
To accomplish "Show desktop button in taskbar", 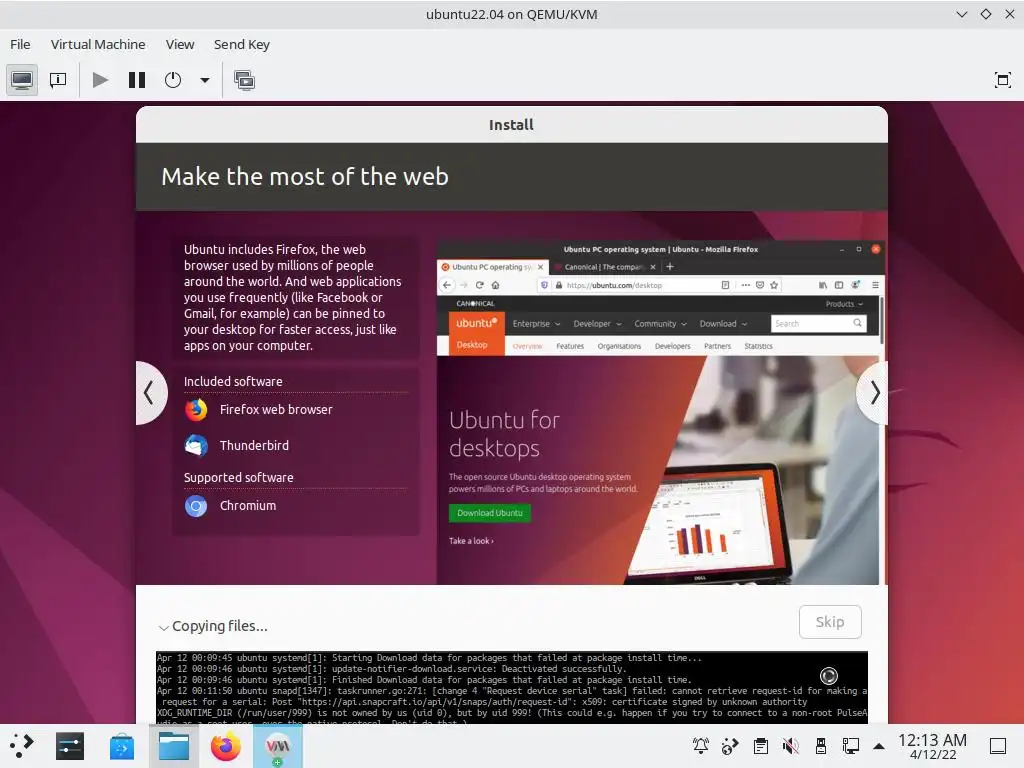I will click(x=997, y=746).
